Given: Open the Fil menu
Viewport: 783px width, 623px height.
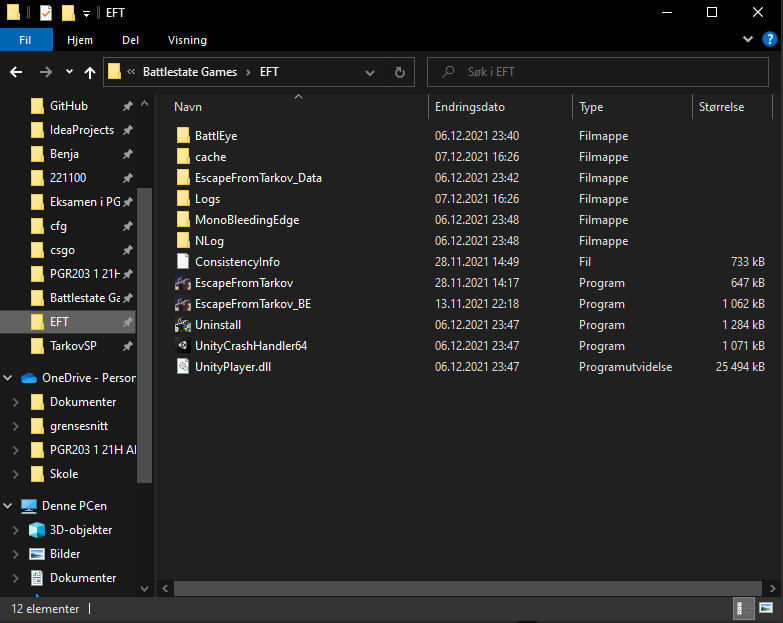Looking at the screenshot, I should point(26,40).
